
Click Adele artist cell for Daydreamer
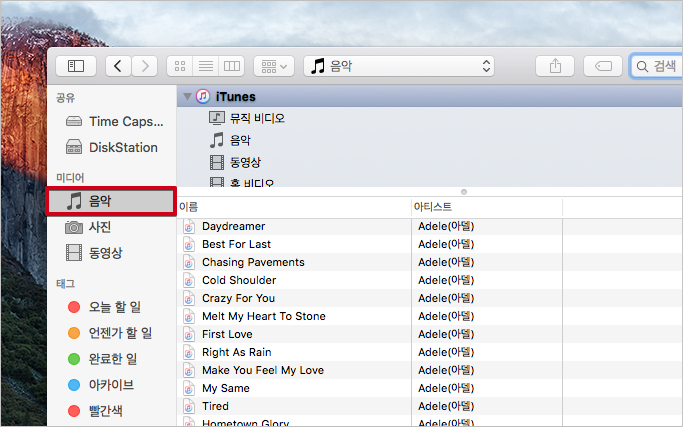coord(446,226)
